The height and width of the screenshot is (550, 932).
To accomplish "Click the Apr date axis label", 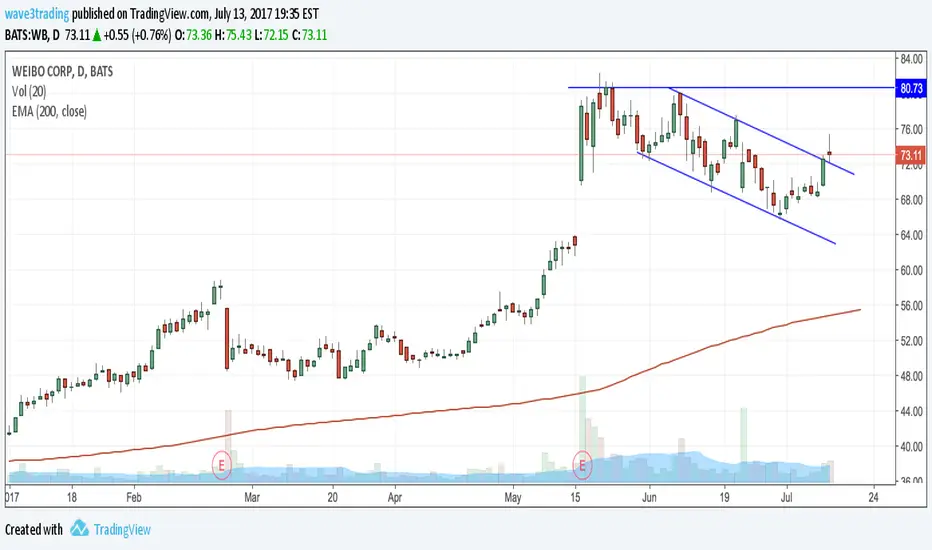I will [395, 497].
